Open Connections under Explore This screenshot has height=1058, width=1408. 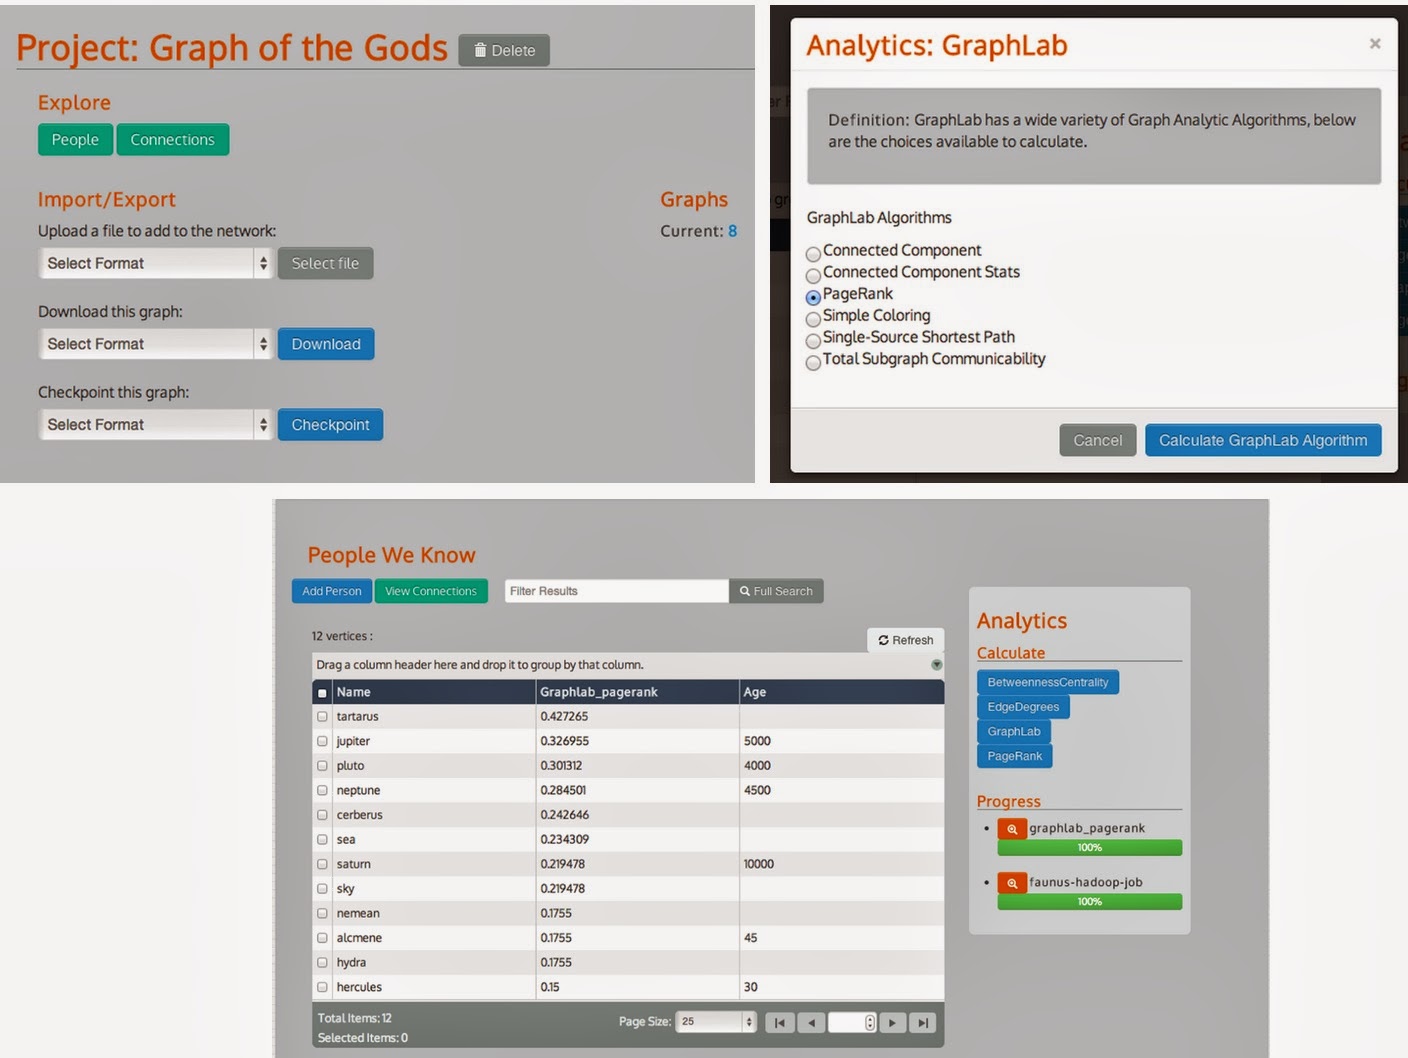pos(173,140)
